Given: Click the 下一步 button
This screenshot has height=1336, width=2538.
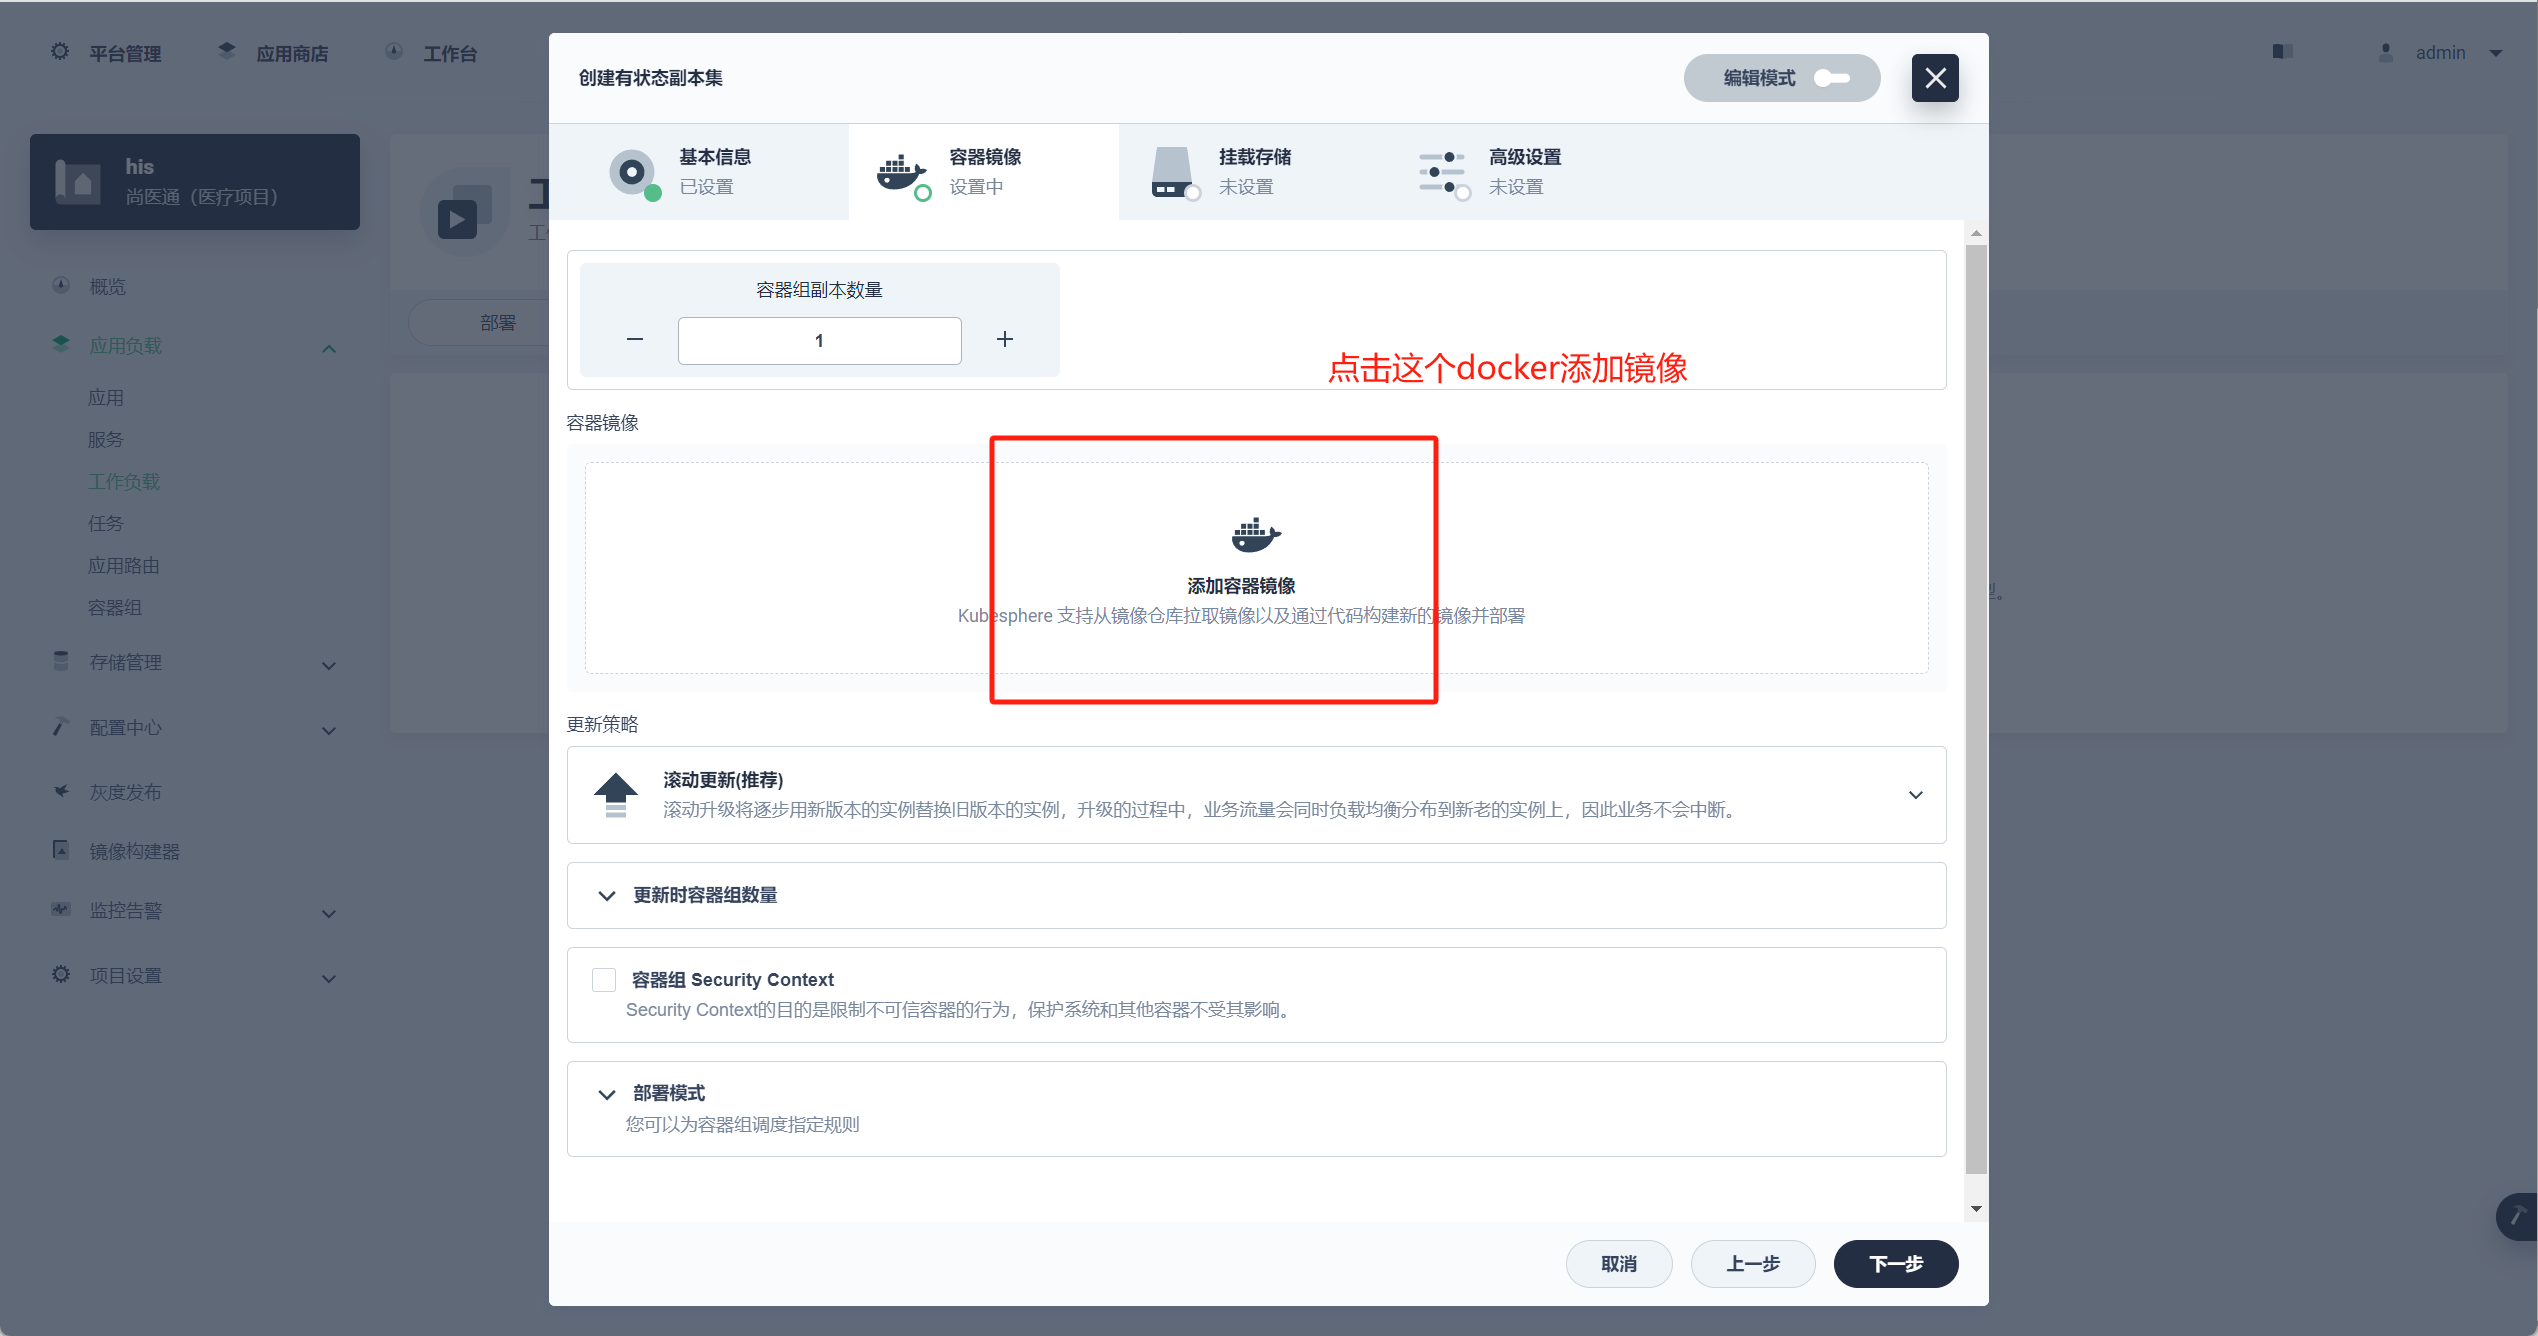Looking at the screenshot, I should click(x=1896, y=1264).
